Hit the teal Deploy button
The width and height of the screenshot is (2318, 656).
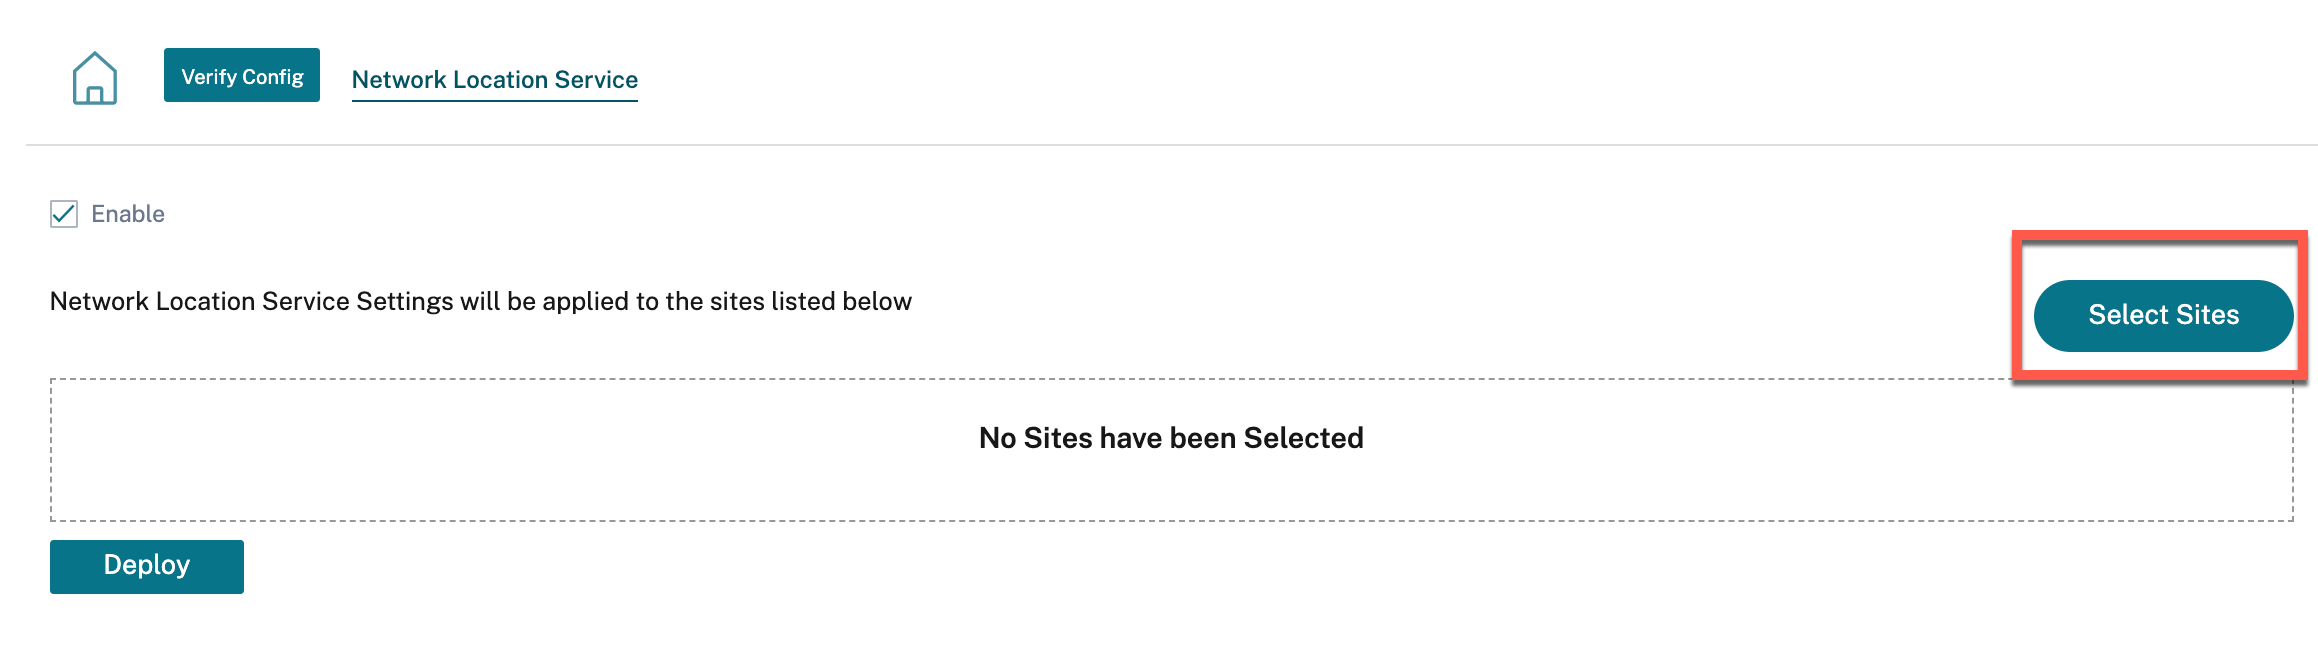(x=147, y=566)
